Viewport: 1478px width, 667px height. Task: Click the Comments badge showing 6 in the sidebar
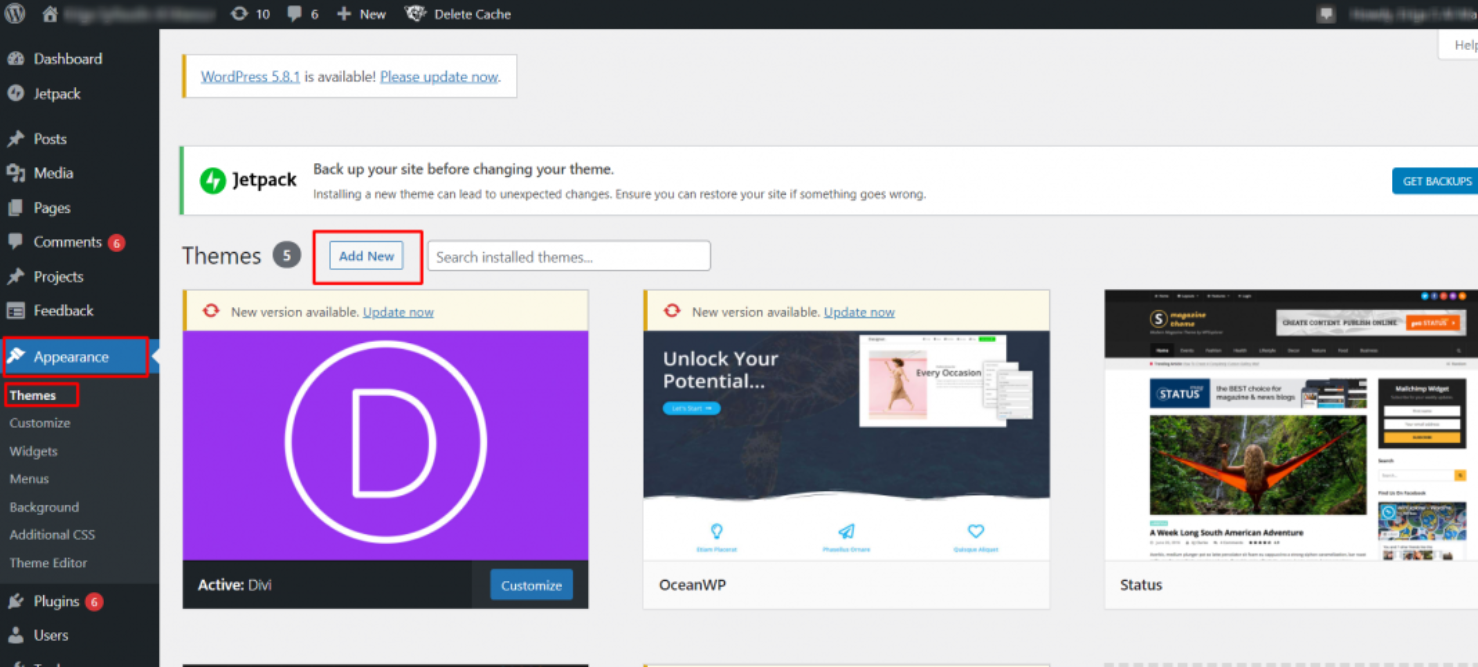coord(116,243)
